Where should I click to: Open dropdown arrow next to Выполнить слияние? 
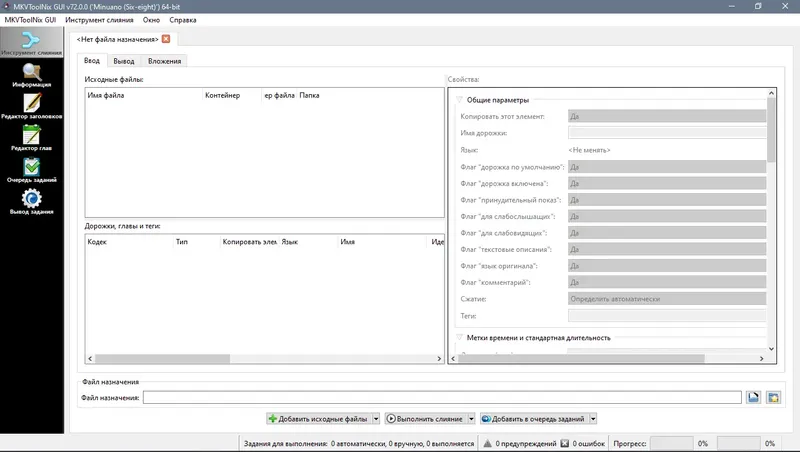coord(471,419)
